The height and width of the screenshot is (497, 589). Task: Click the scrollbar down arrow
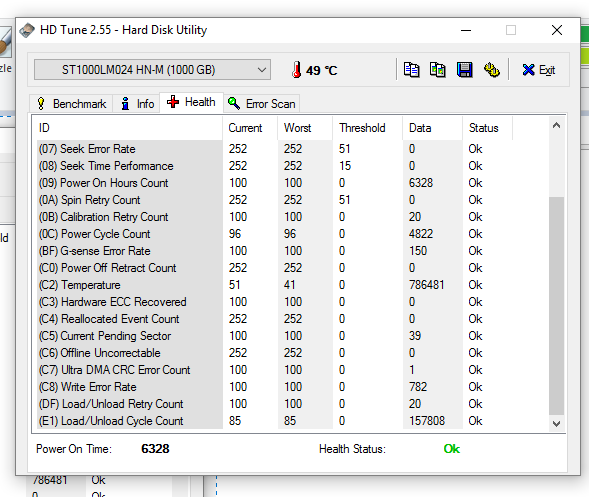pos(557,424)
